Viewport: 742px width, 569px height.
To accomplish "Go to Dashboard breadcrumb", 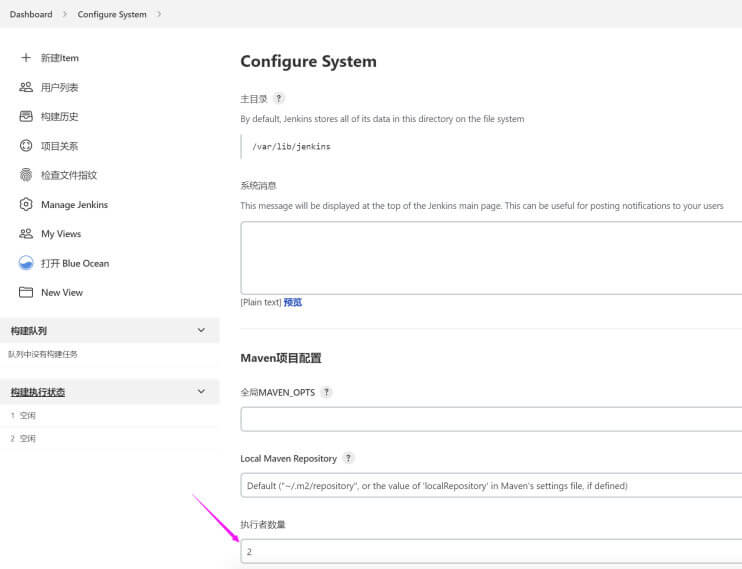I will [x=31, y=14].
